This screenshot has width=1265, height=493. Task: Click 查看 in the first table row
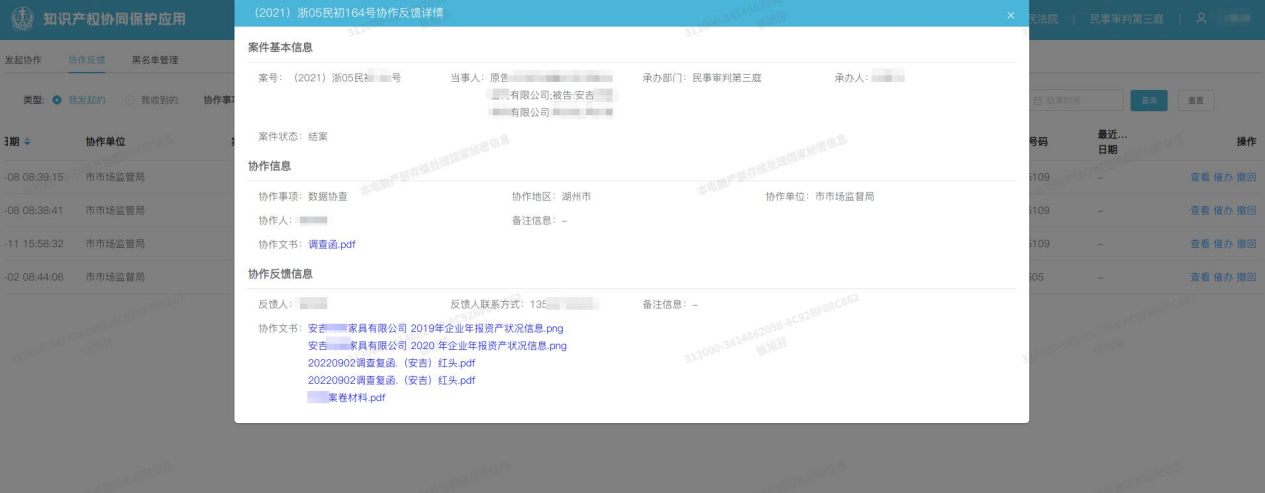tap(1199, 177)
